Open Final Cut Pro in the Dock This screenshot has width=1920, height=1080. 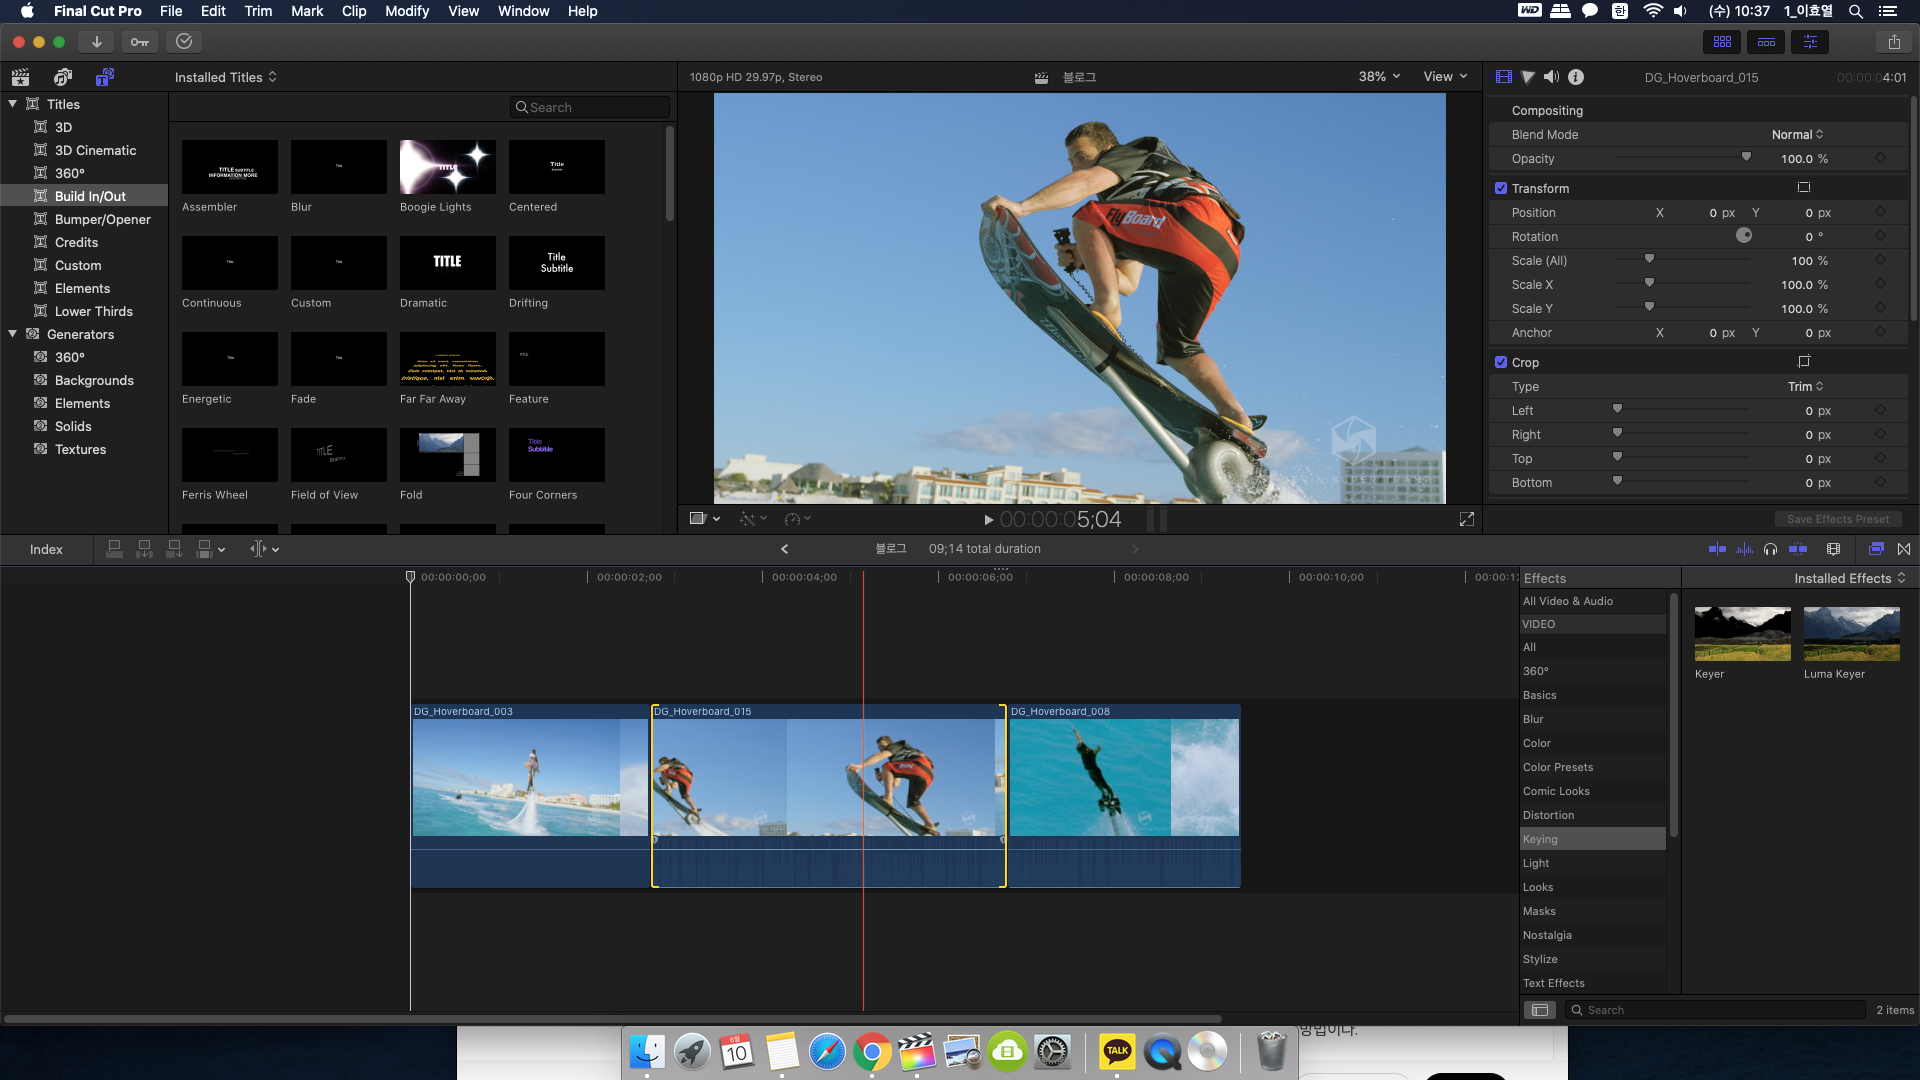point(916,1052)
